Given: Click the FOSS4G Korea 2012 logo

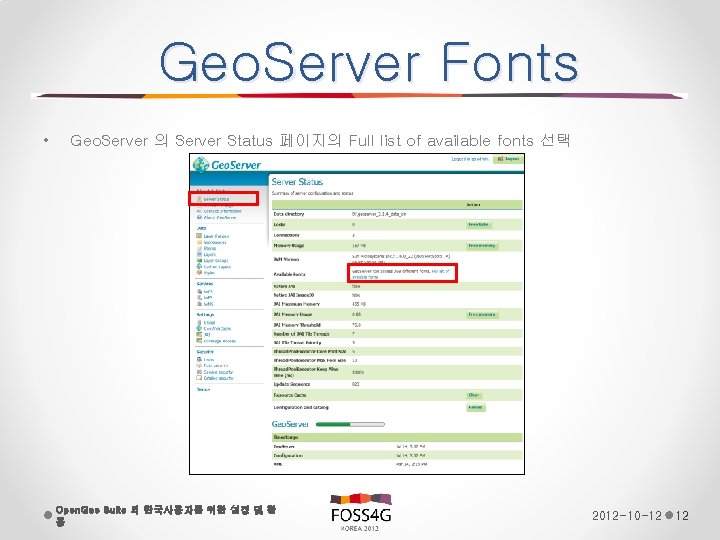Looking at the screenshot, I should click(x=360, y=512).
